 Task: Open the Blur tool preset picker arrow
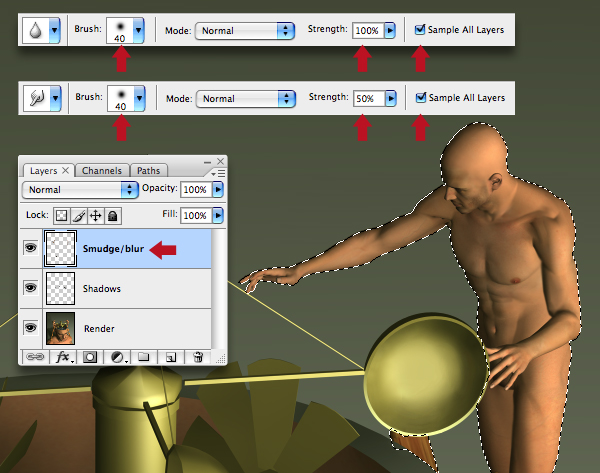(54, 30)
